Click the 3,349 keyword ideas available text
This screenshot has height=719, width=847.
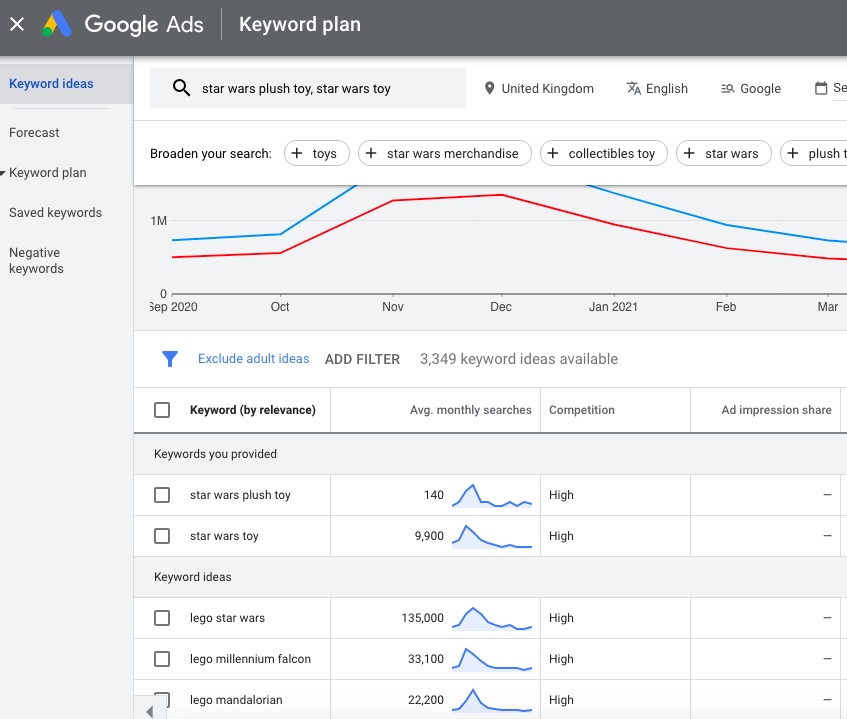tap(519, 359)
